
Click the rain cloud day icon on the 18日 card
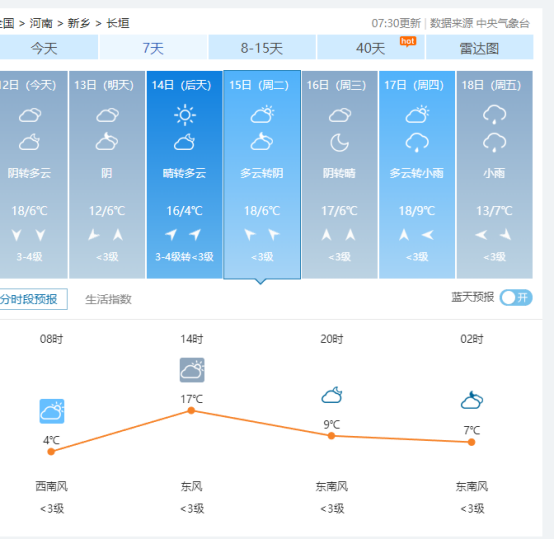point(494,114)
